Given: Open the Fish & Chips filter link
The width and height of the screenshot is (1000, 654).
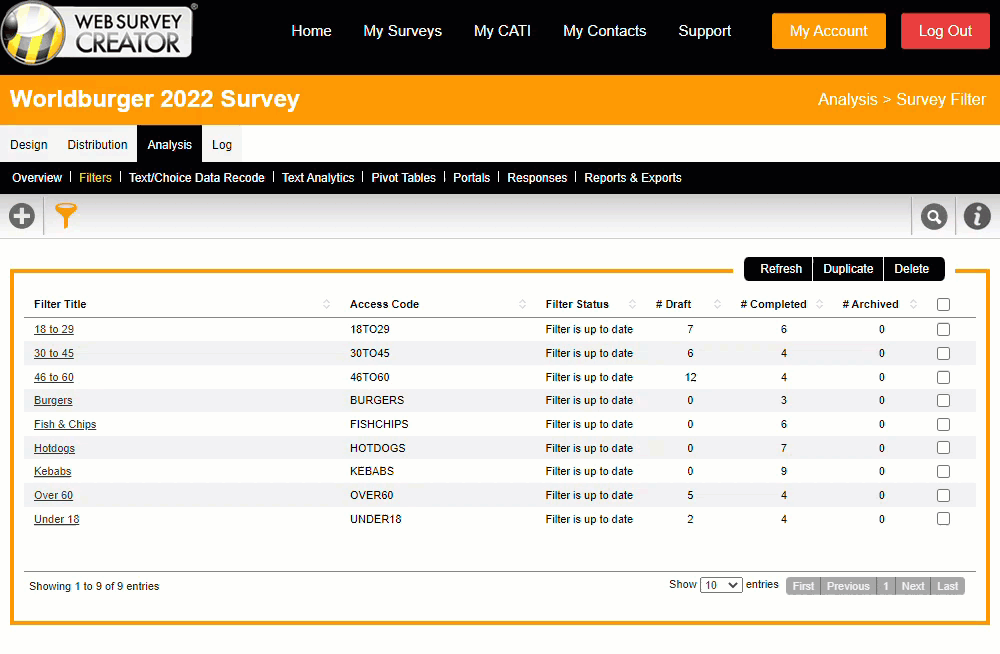Looking at the screenshot, I should (x=65, y=424).
